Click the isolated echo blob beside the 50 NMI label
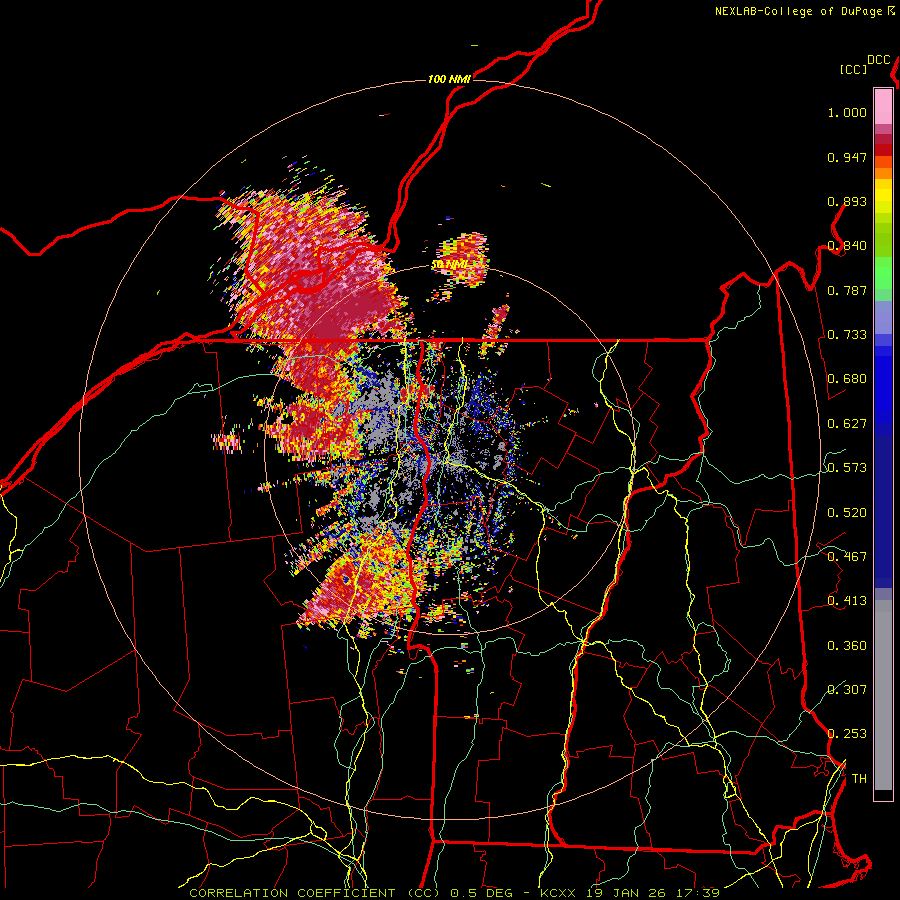 pyautogui.click(x=465, y=258)
